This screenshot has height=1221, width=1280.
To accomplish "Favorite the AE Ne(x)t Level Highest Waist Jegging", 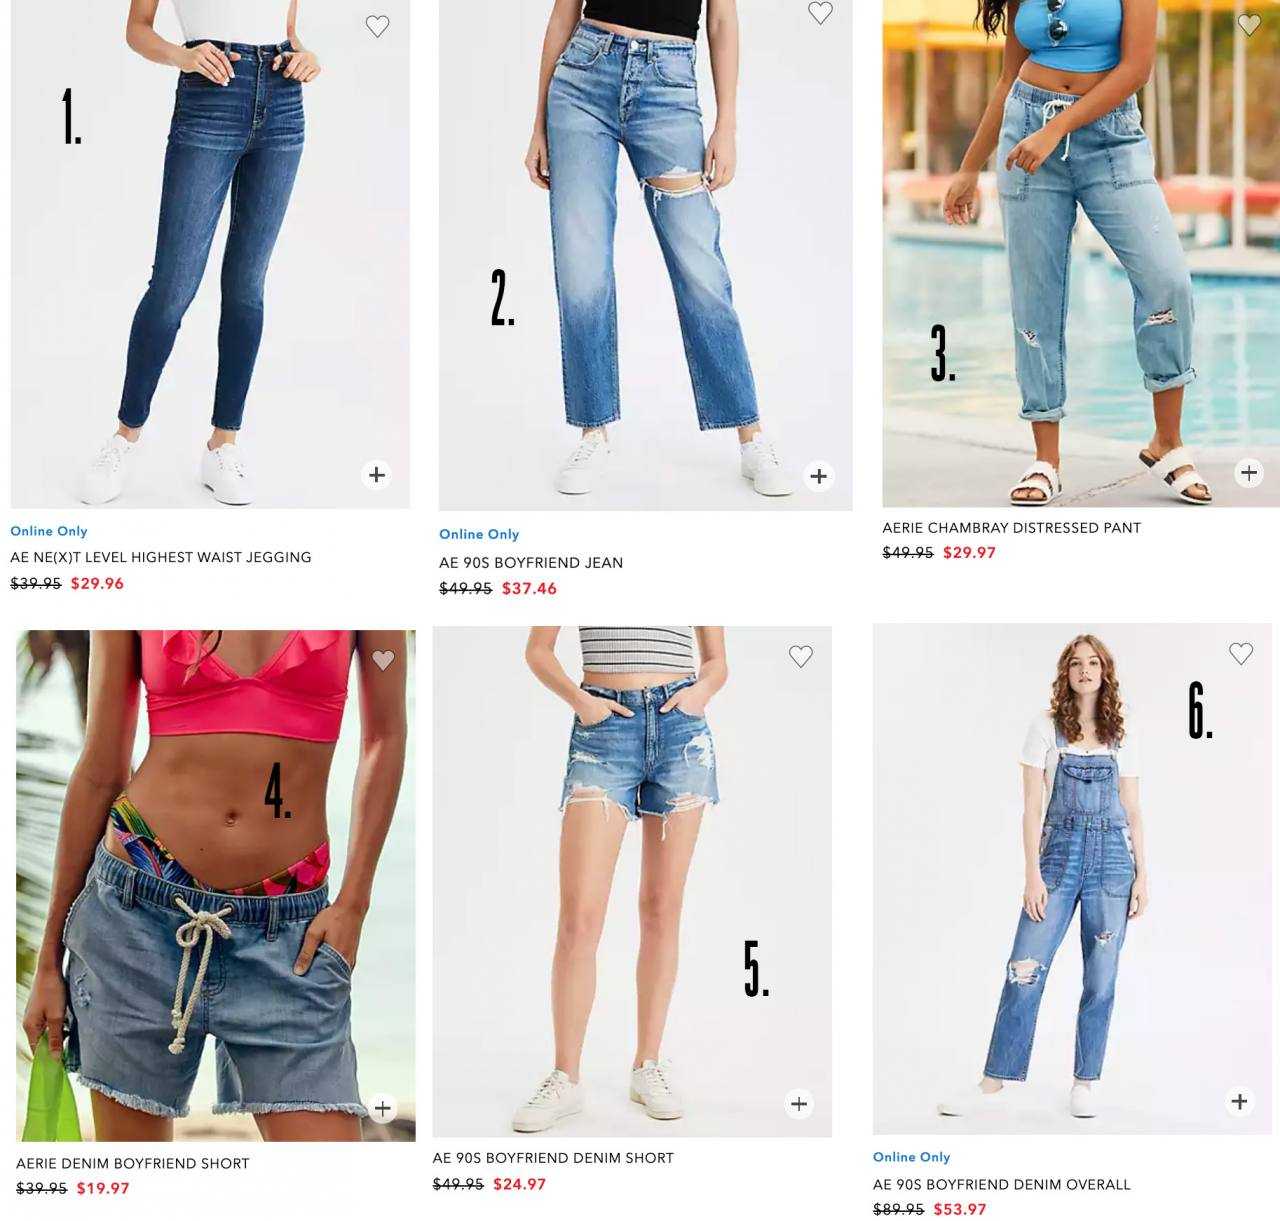I will (x=377, y=26).
